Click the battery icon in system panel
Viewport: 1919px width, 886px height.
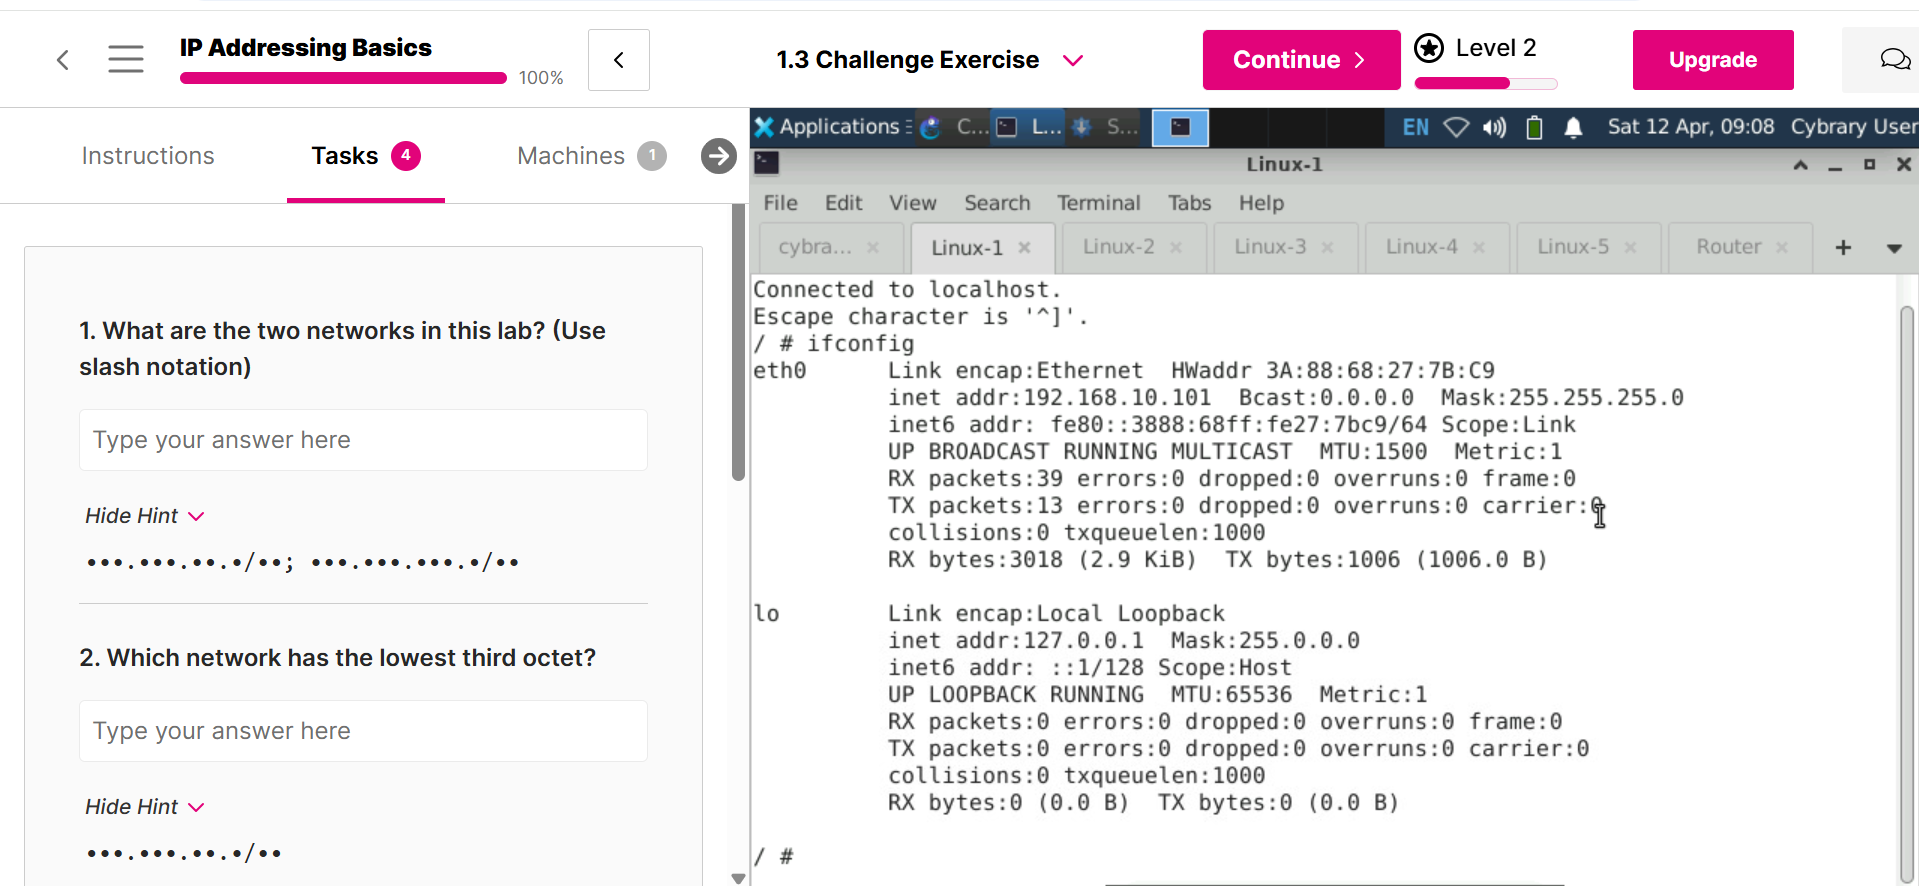point(1534,127)
